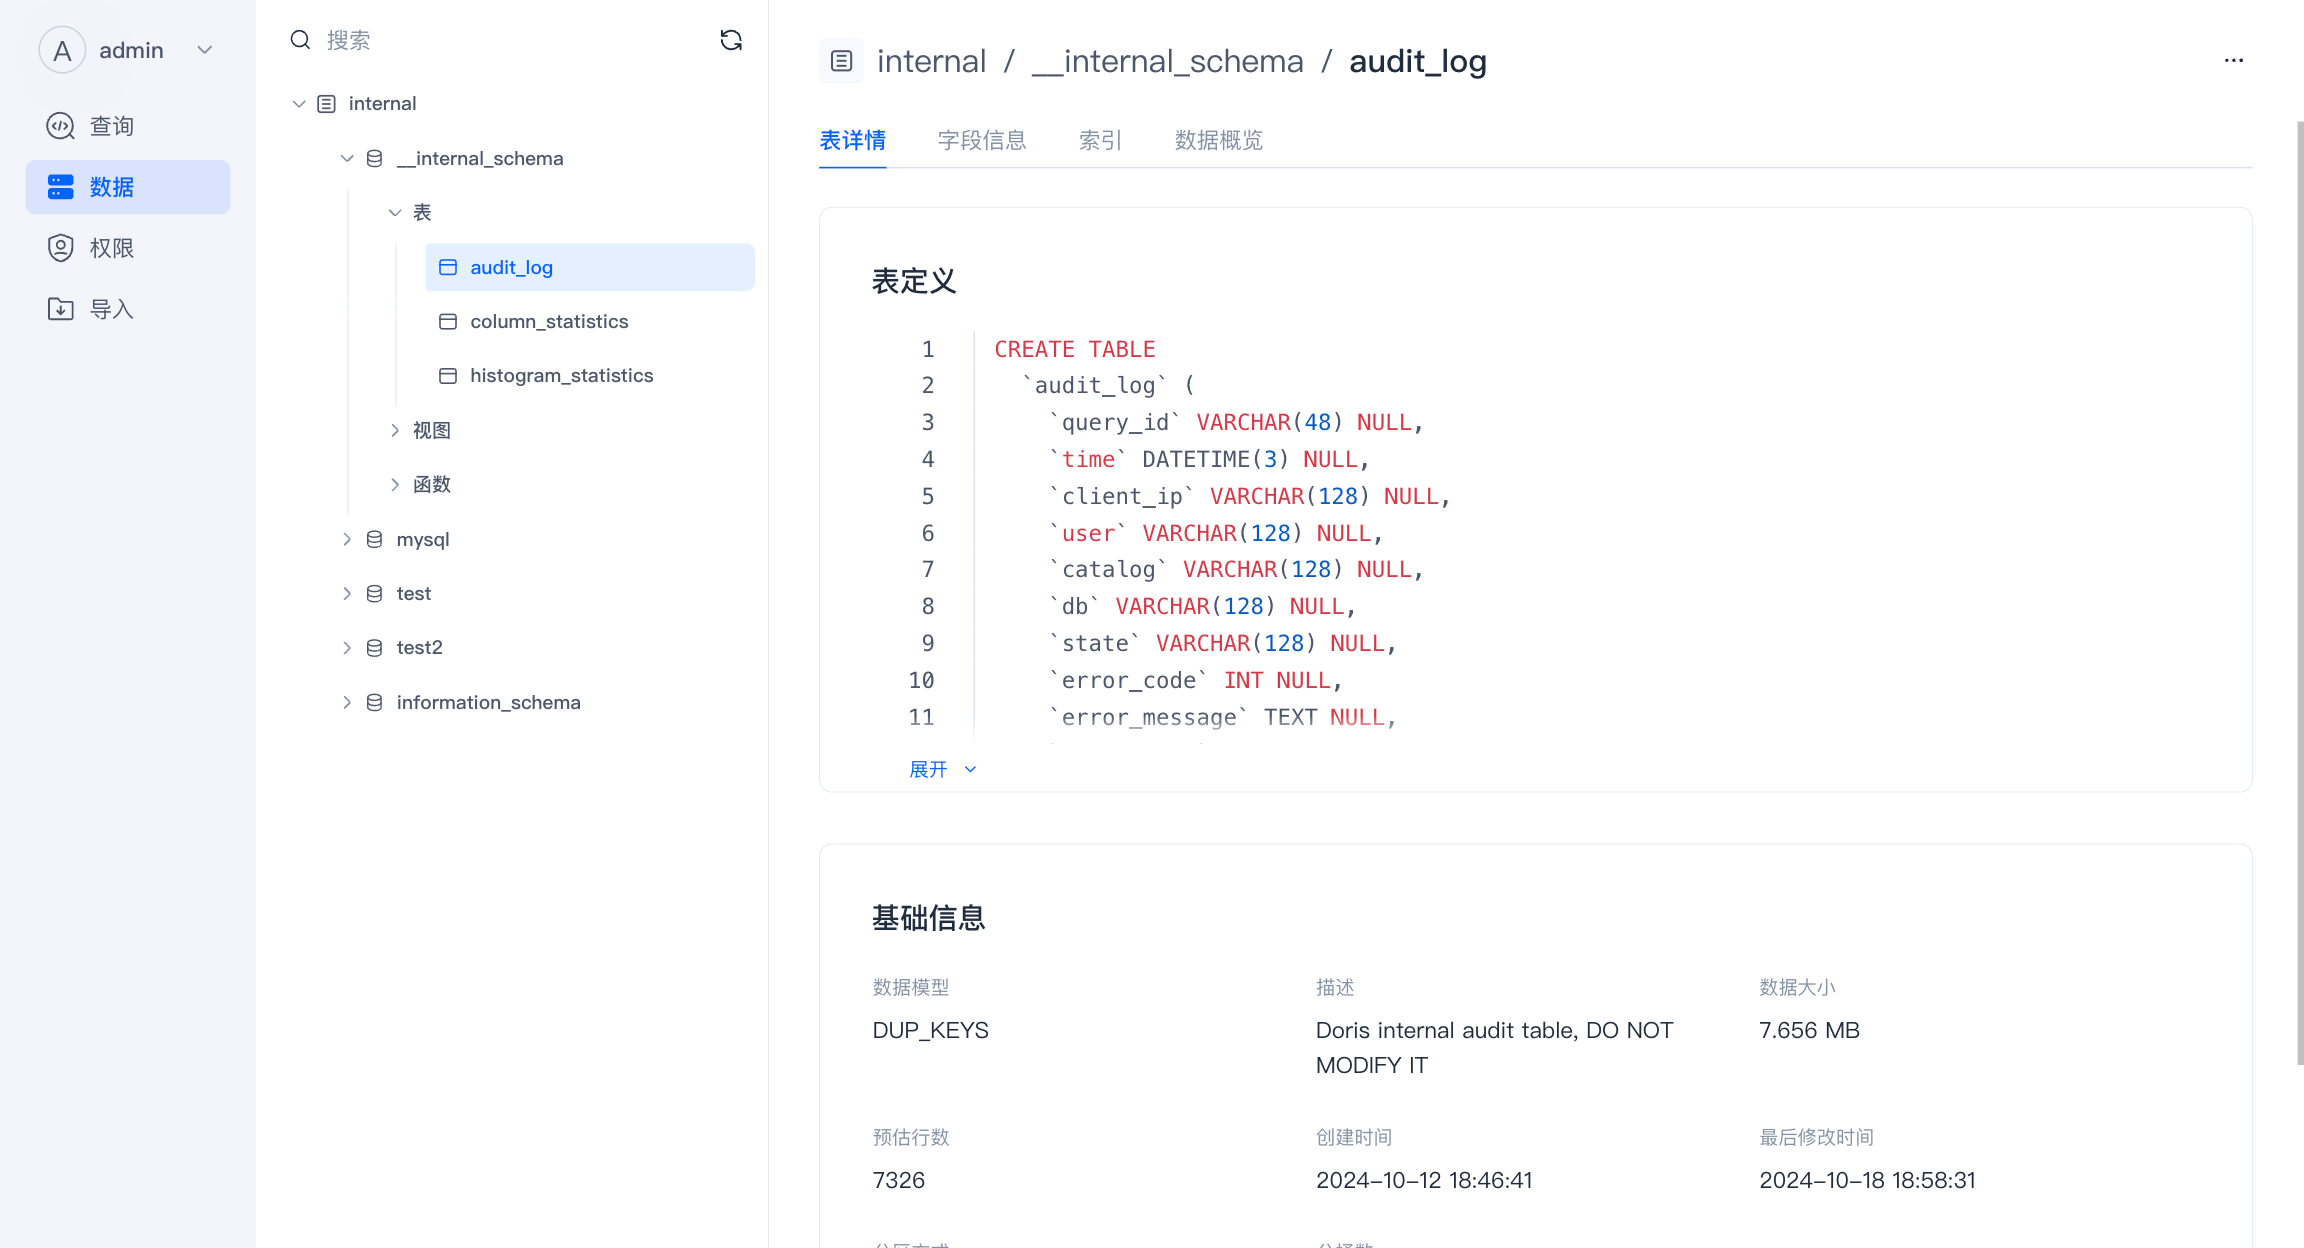Viewport: 2304px width, 1248px height.
Task: Switch to the 数据概览 tab
Action: pos(1218,140)
